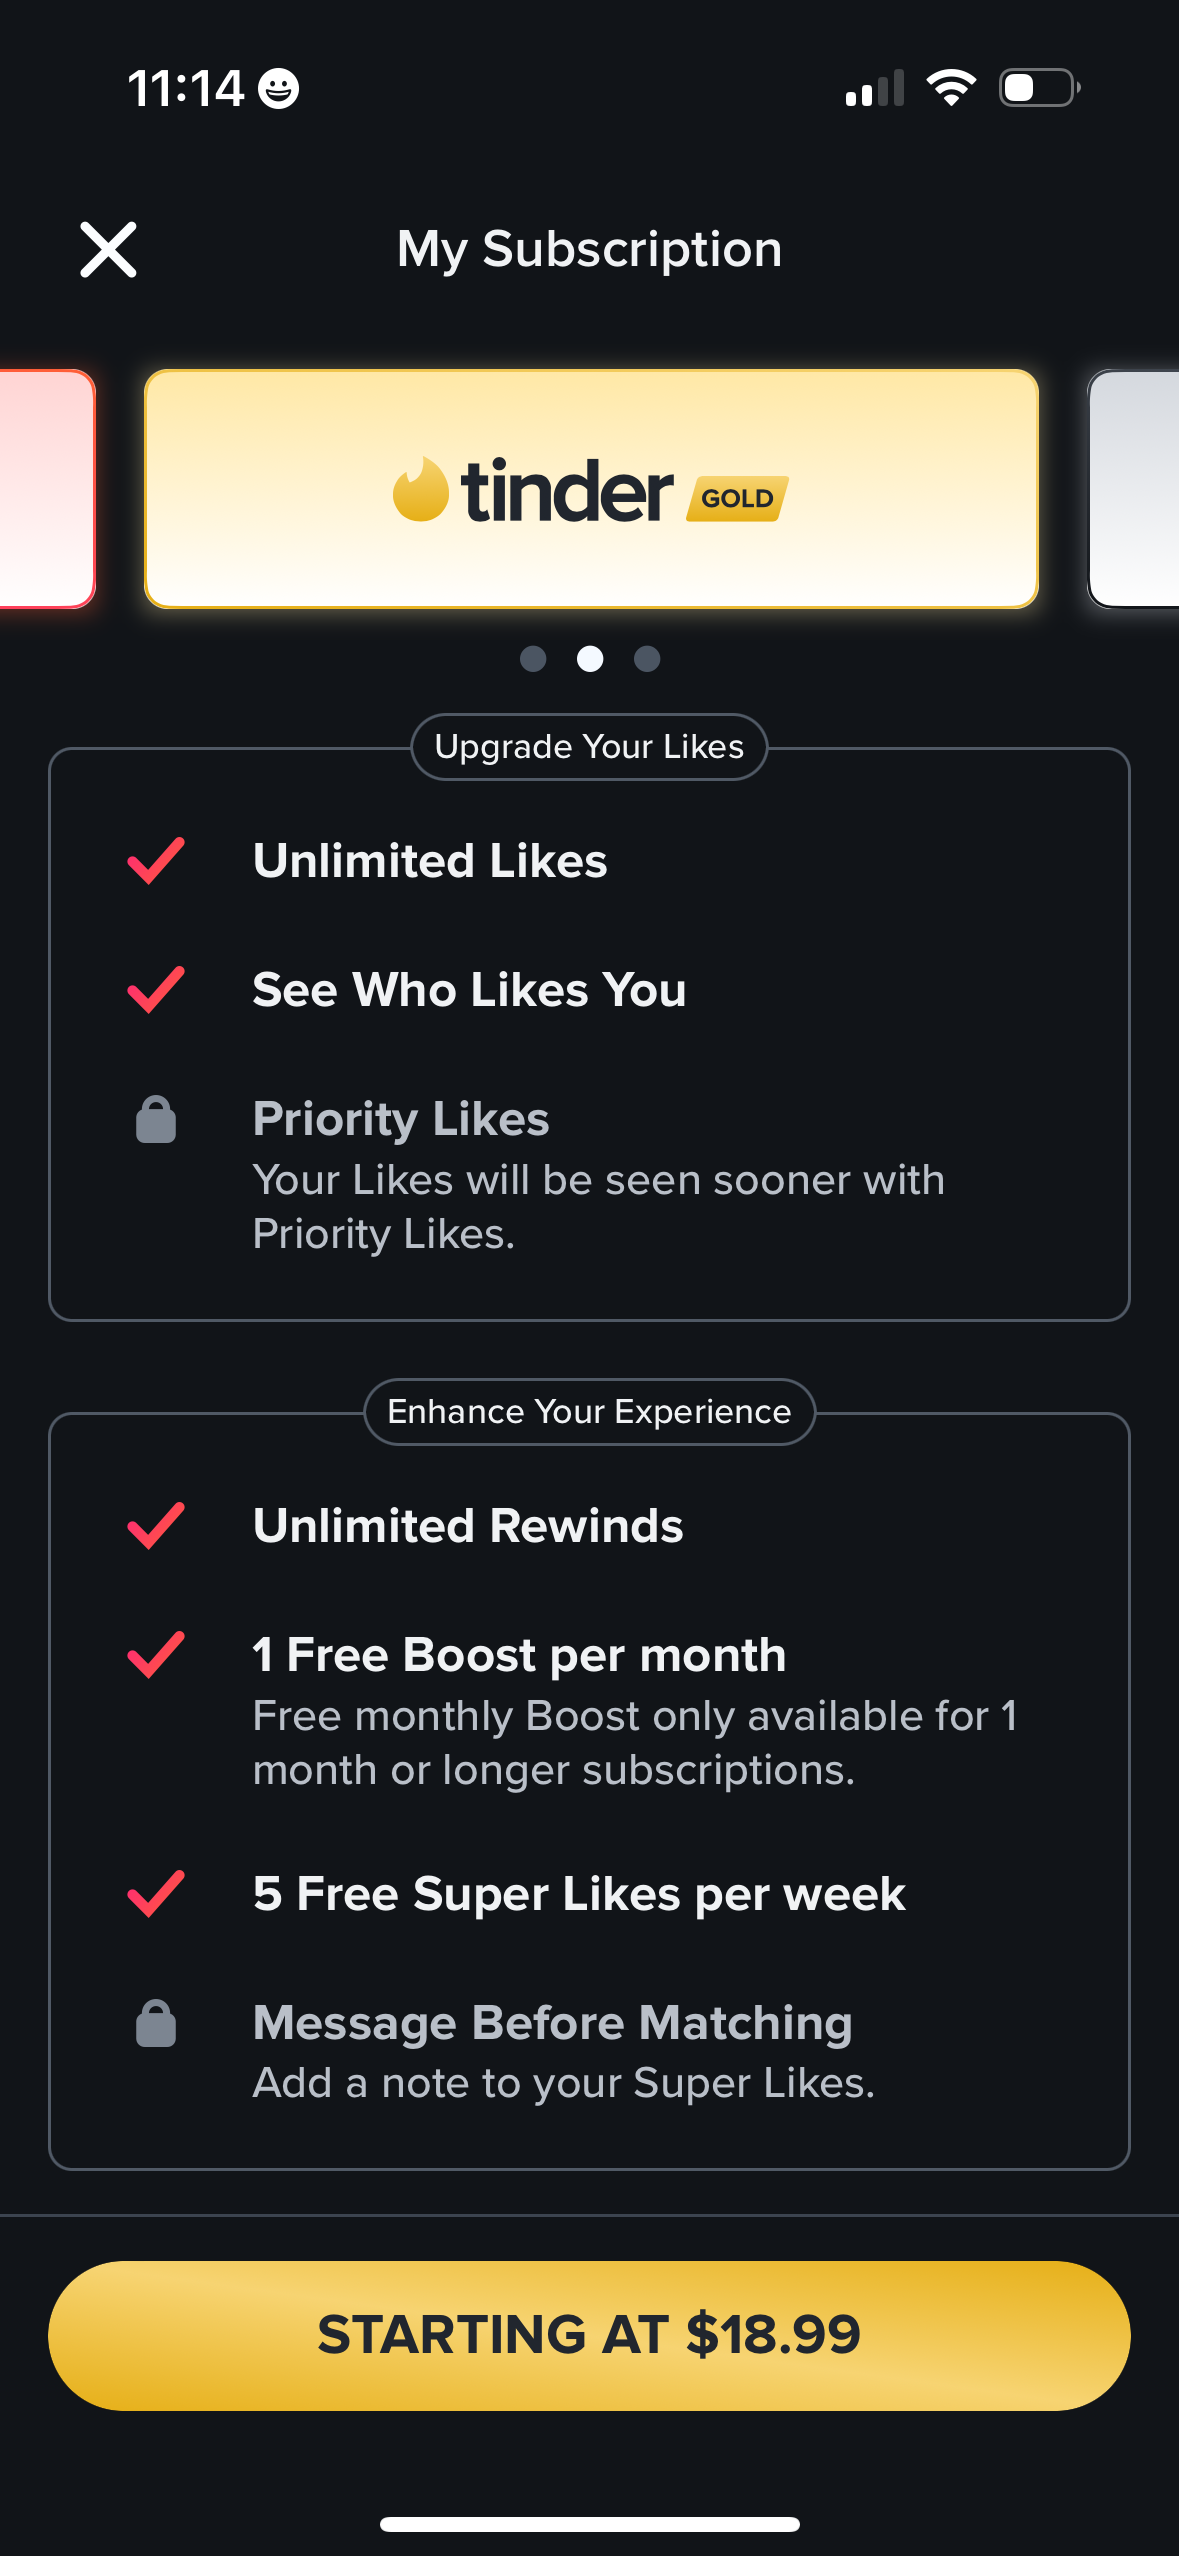The height and width of the screenshot is (2556, 1179).
Task: Select the gray plan card peeking right
Action: coord(1135,489)
